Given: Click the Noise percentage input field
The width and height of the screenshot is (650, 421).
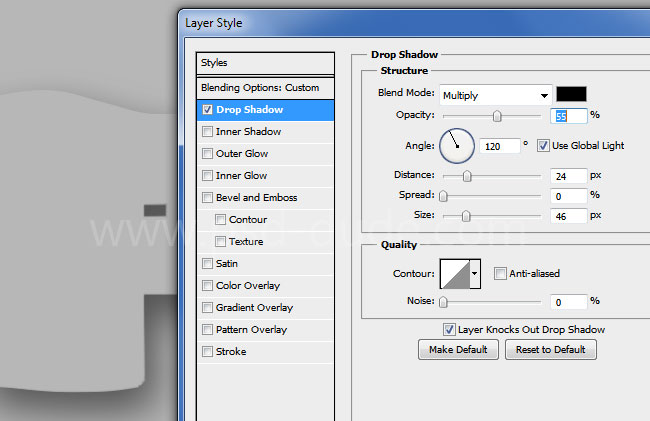Looking at the screenshot, I should pyautogui.click(x=566, y=302).
